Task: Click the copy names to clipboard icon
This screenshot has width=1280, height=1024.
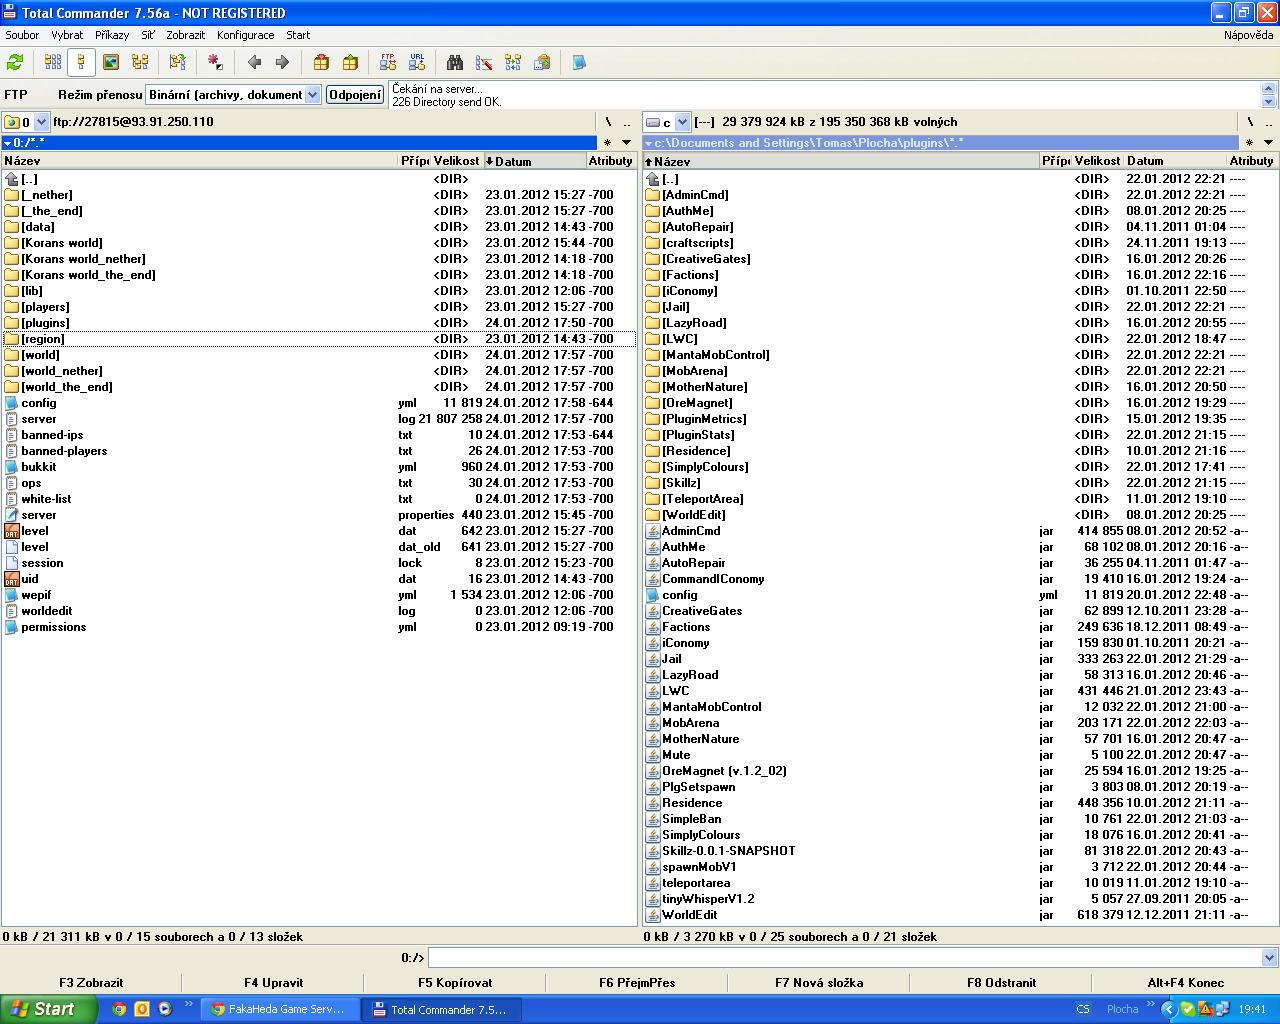Action: 542,62
